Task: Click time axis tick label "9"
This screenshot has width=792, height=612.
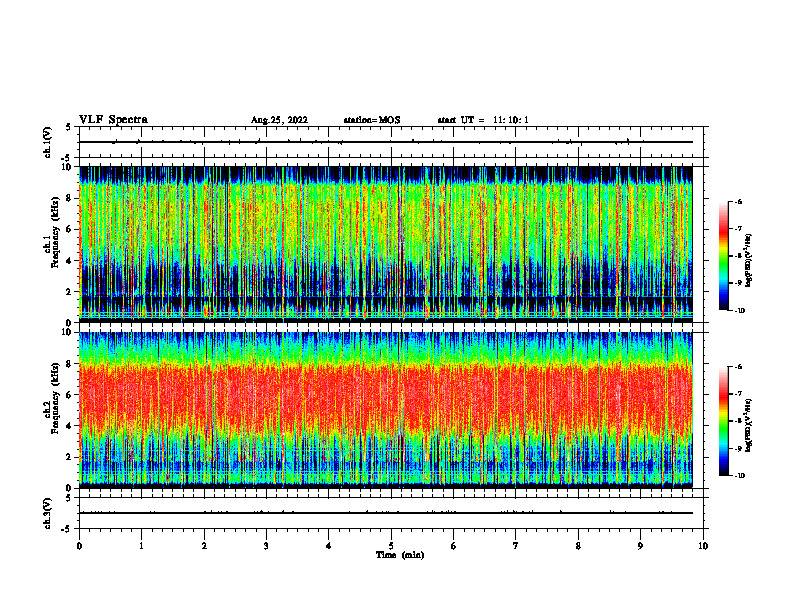Action: [x=640, y=546]
